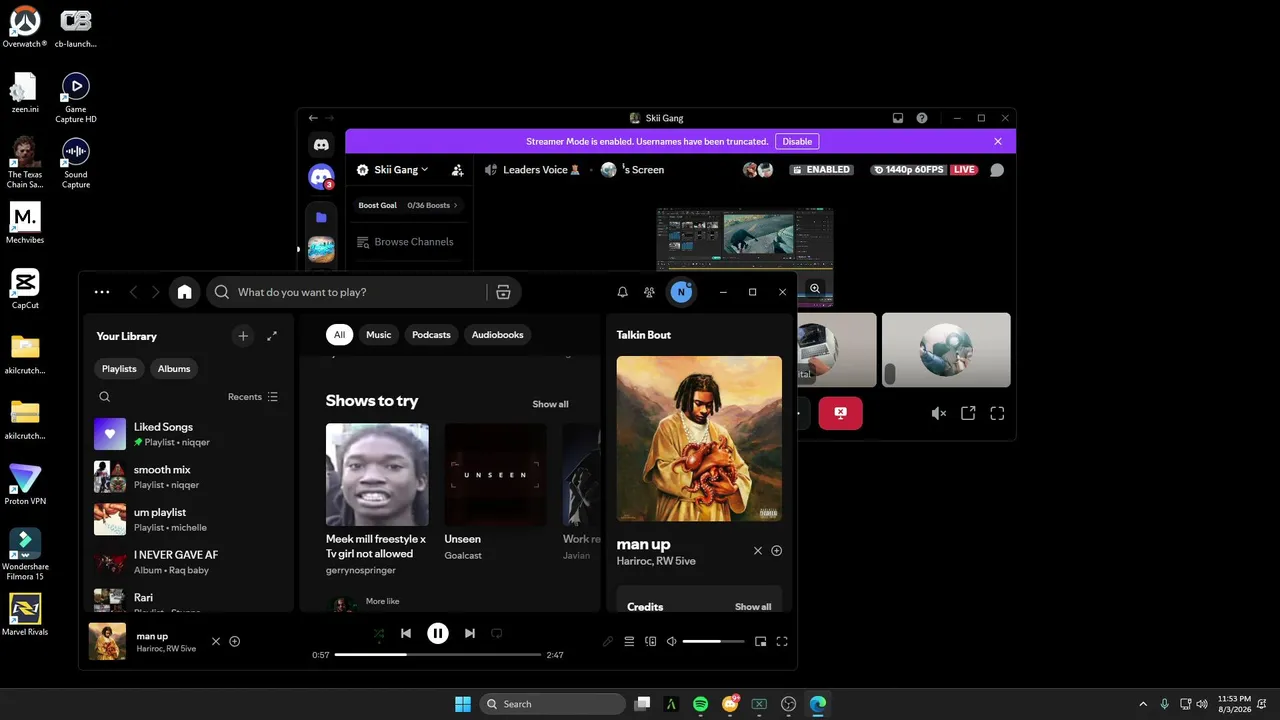Enter Spotify full screen mode
This screenshot has width=1280, height=720.
click(x=782, y=641)
